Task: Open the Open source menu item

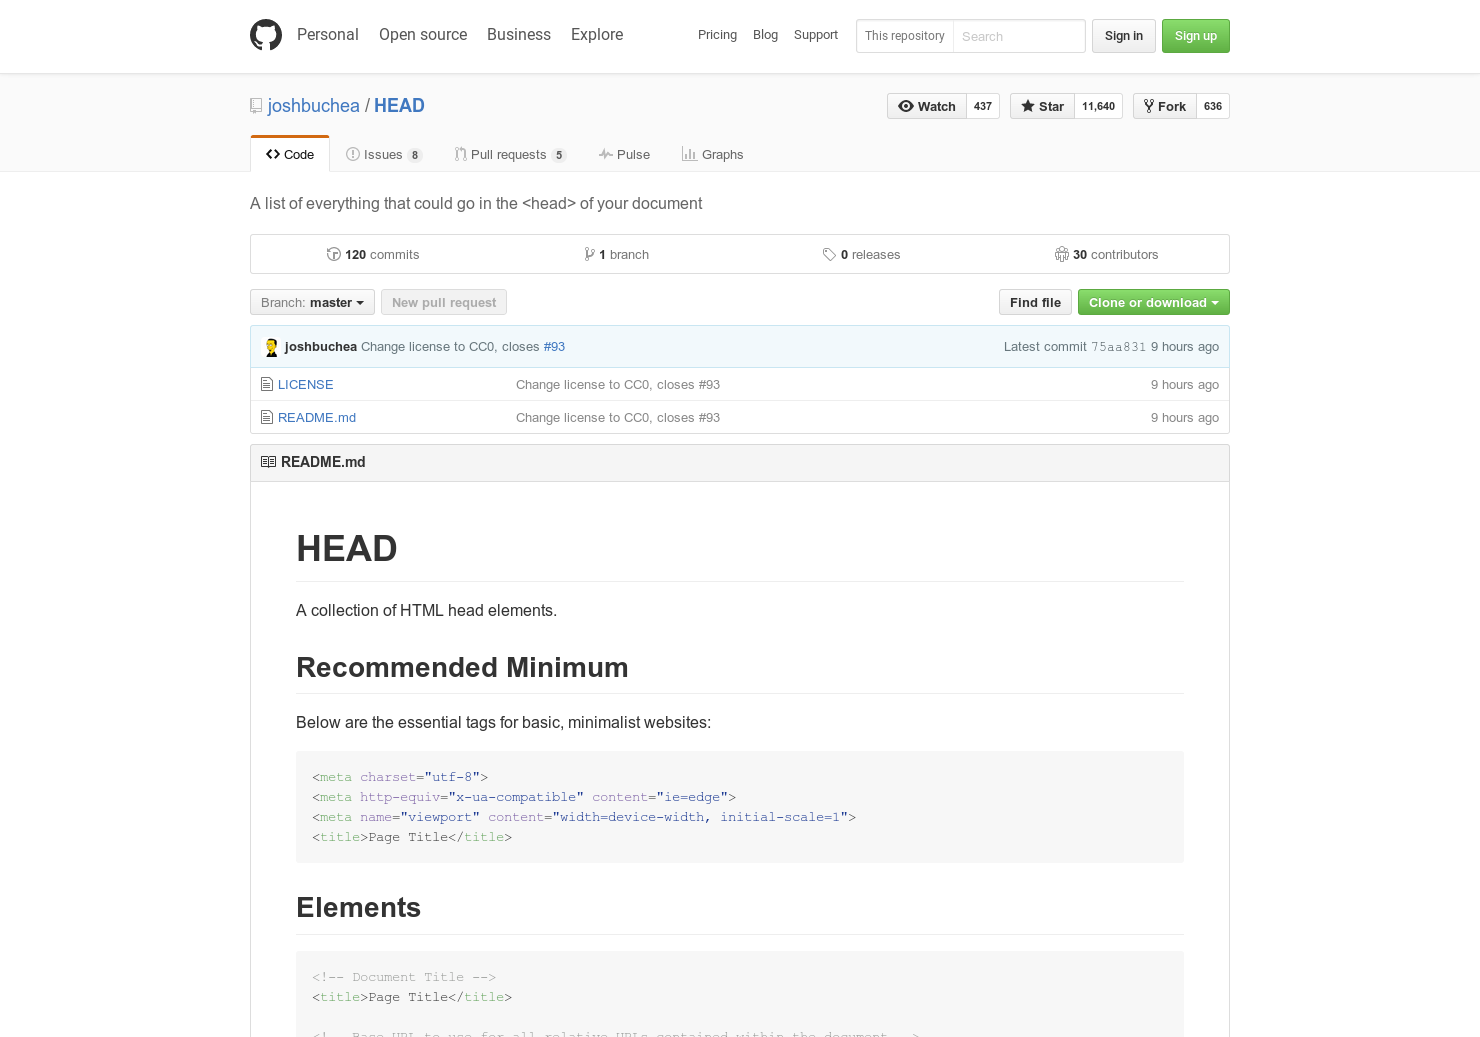Action: (x=423, y=34)
